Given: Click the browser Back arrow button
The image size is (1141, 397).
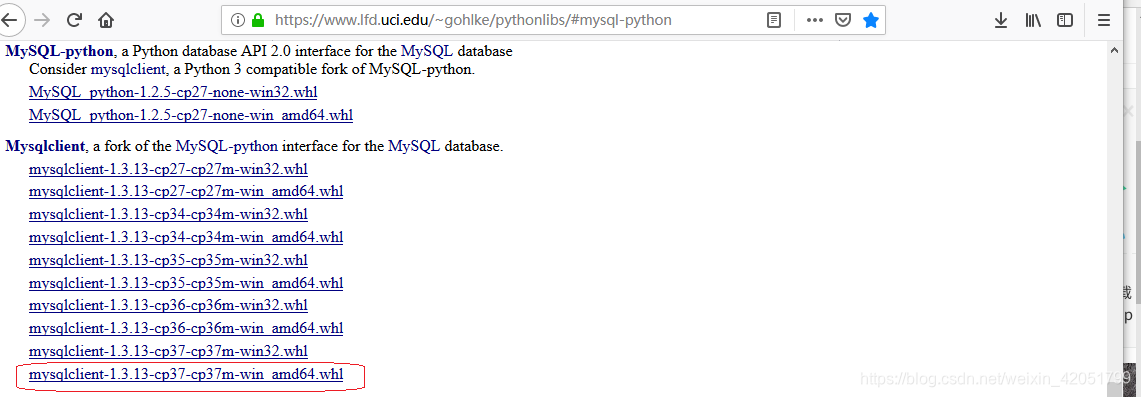Looking at the screenshot, I should tap(9, 20).
